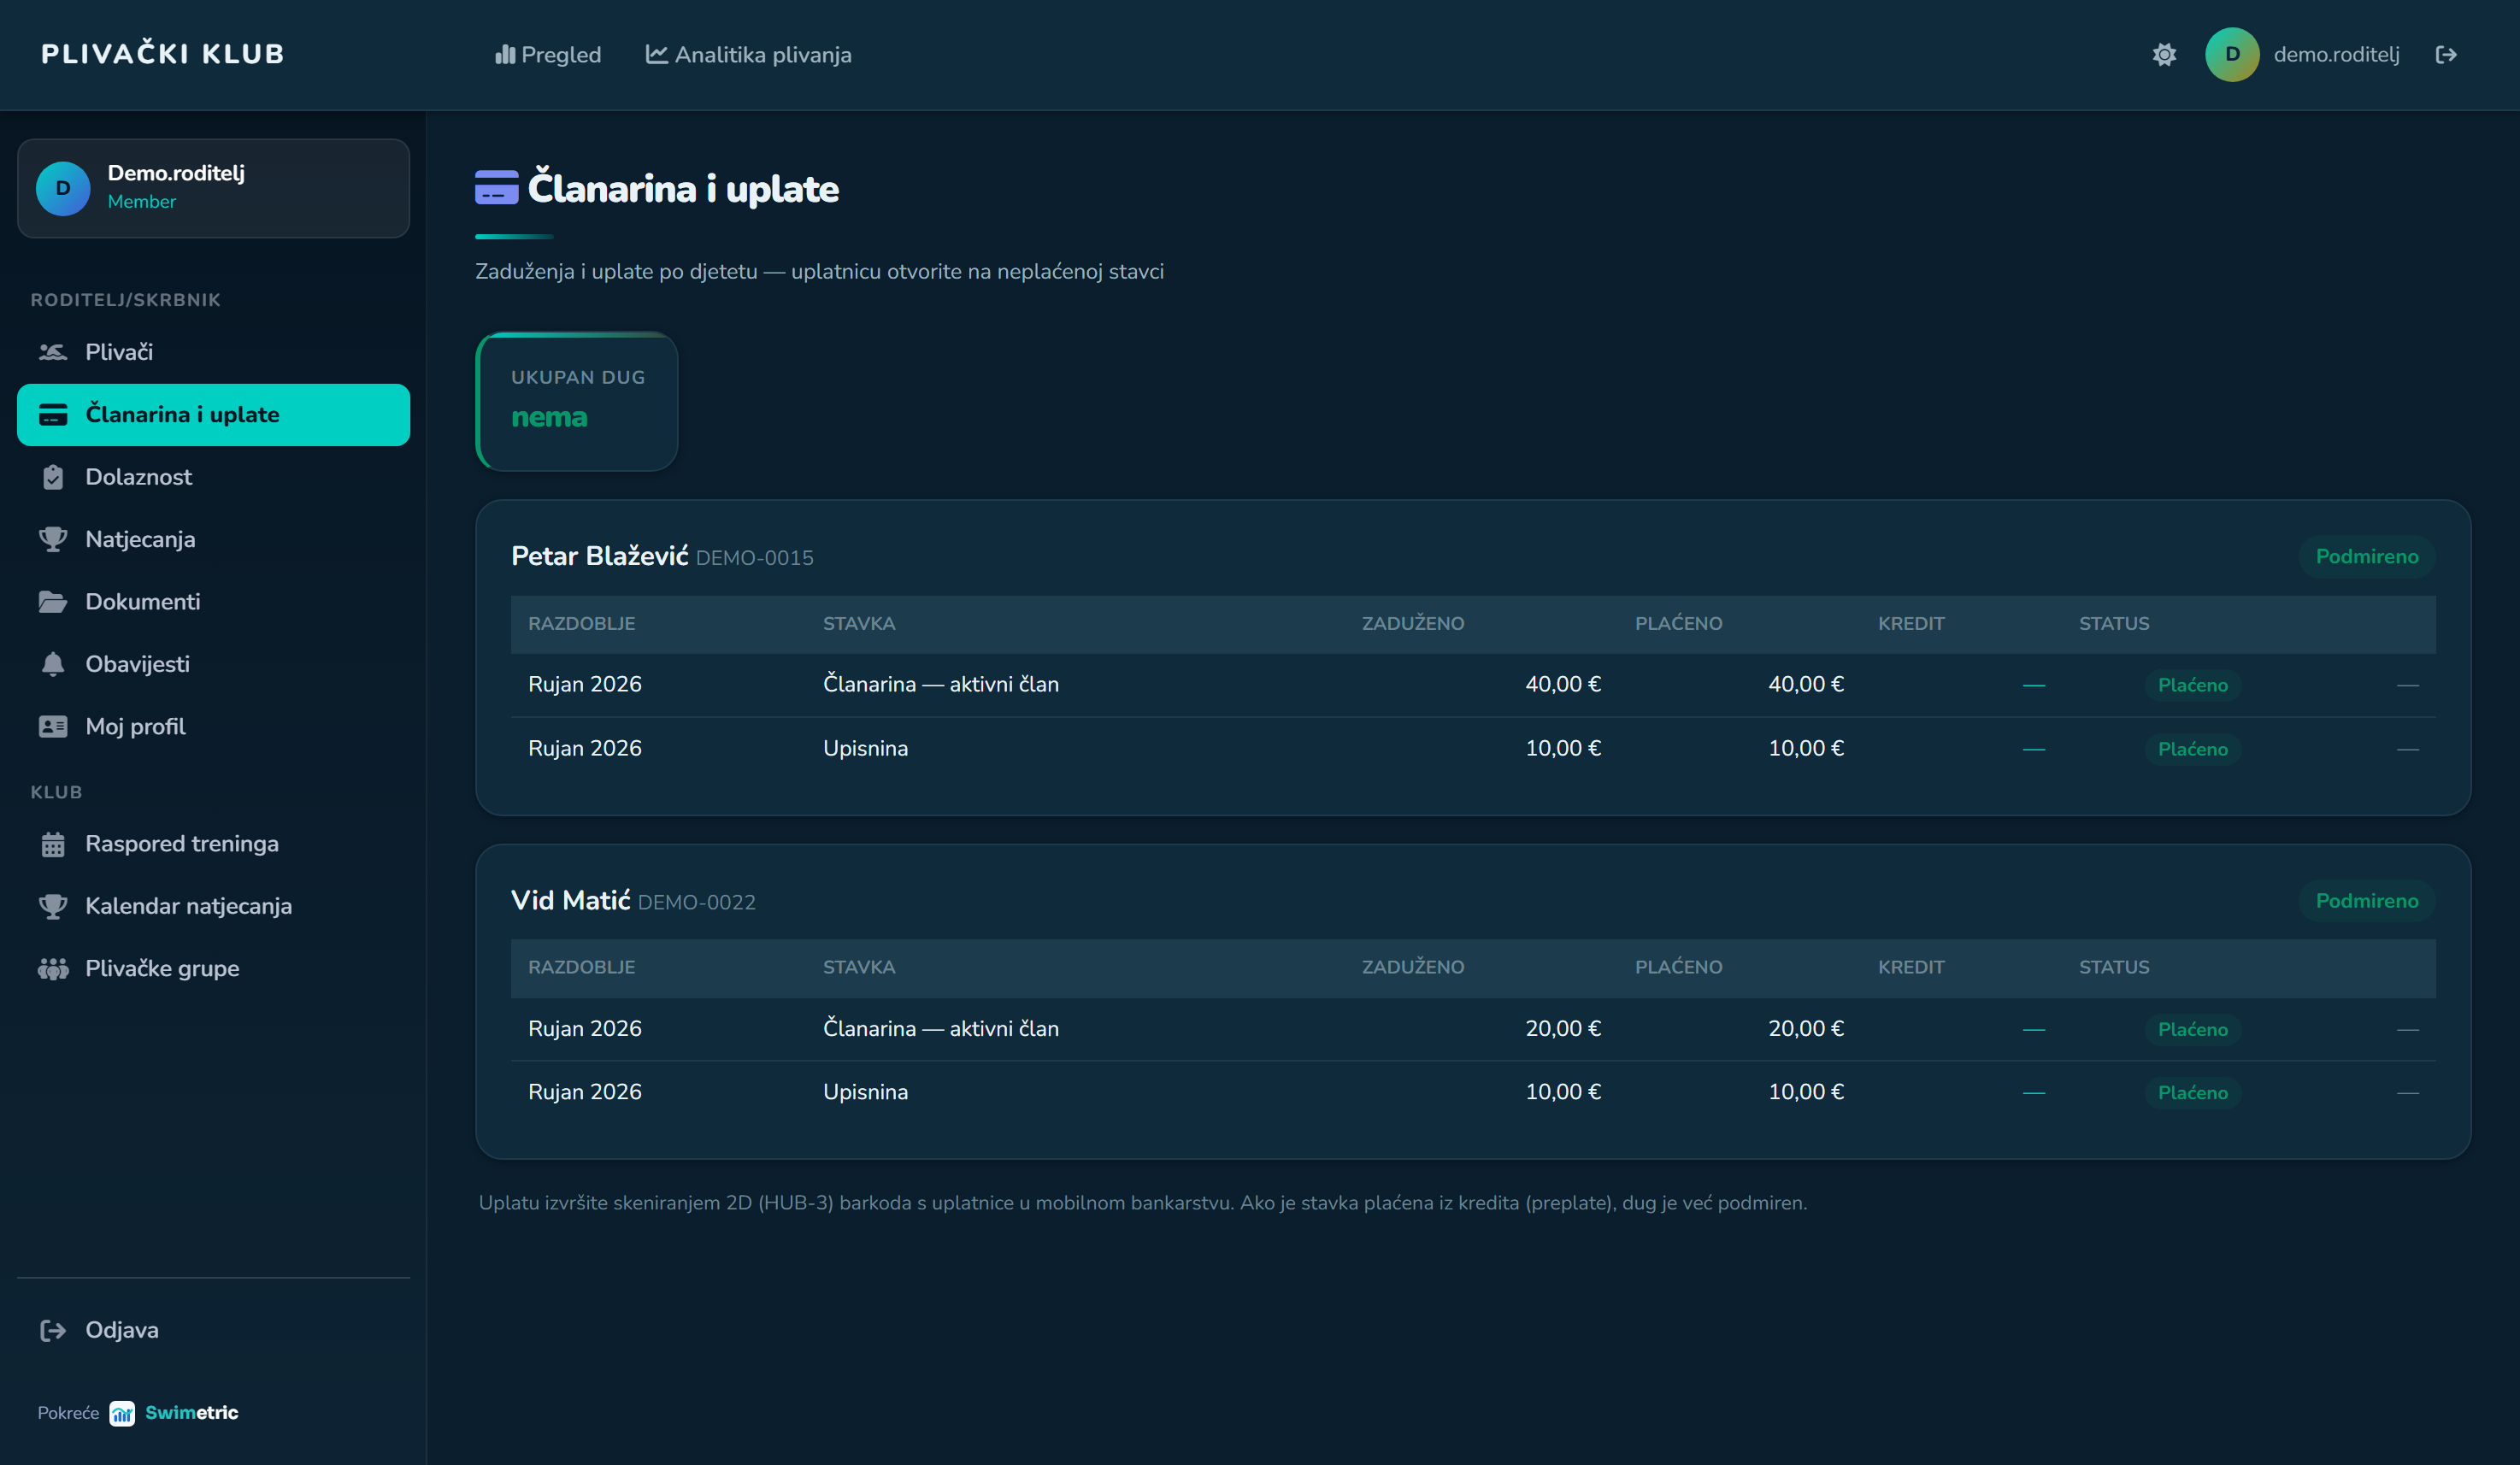
Task: Click the 40,00 € Zaduženo amount
Action: [x=1563, y=684]
